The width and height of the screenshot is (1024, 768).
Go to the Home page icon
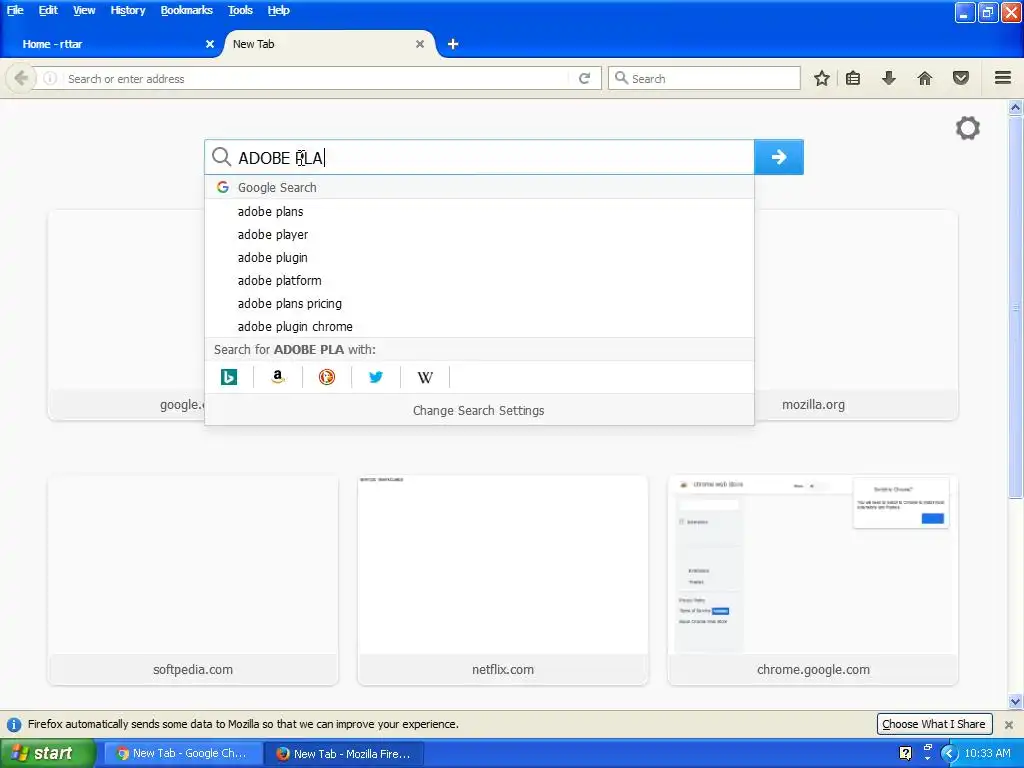[925, 78]
